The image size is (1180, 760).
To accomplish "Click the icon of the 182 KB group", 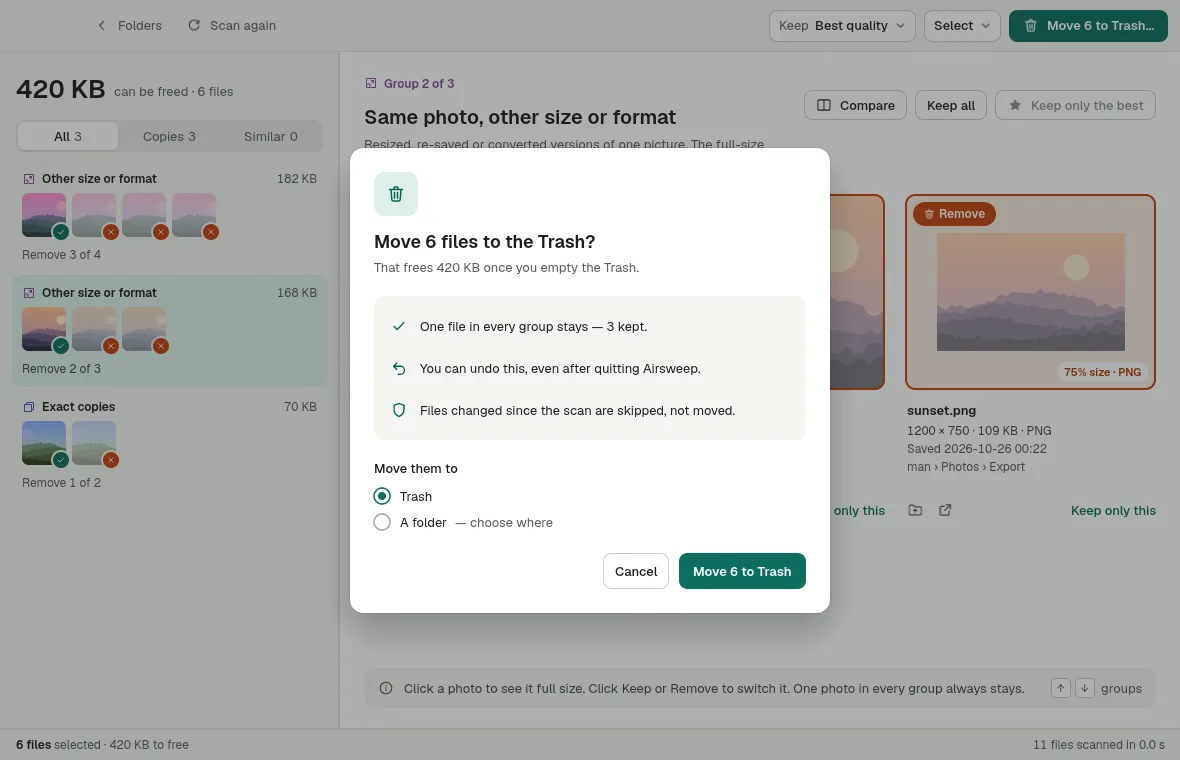I will (x=29, y=179).
